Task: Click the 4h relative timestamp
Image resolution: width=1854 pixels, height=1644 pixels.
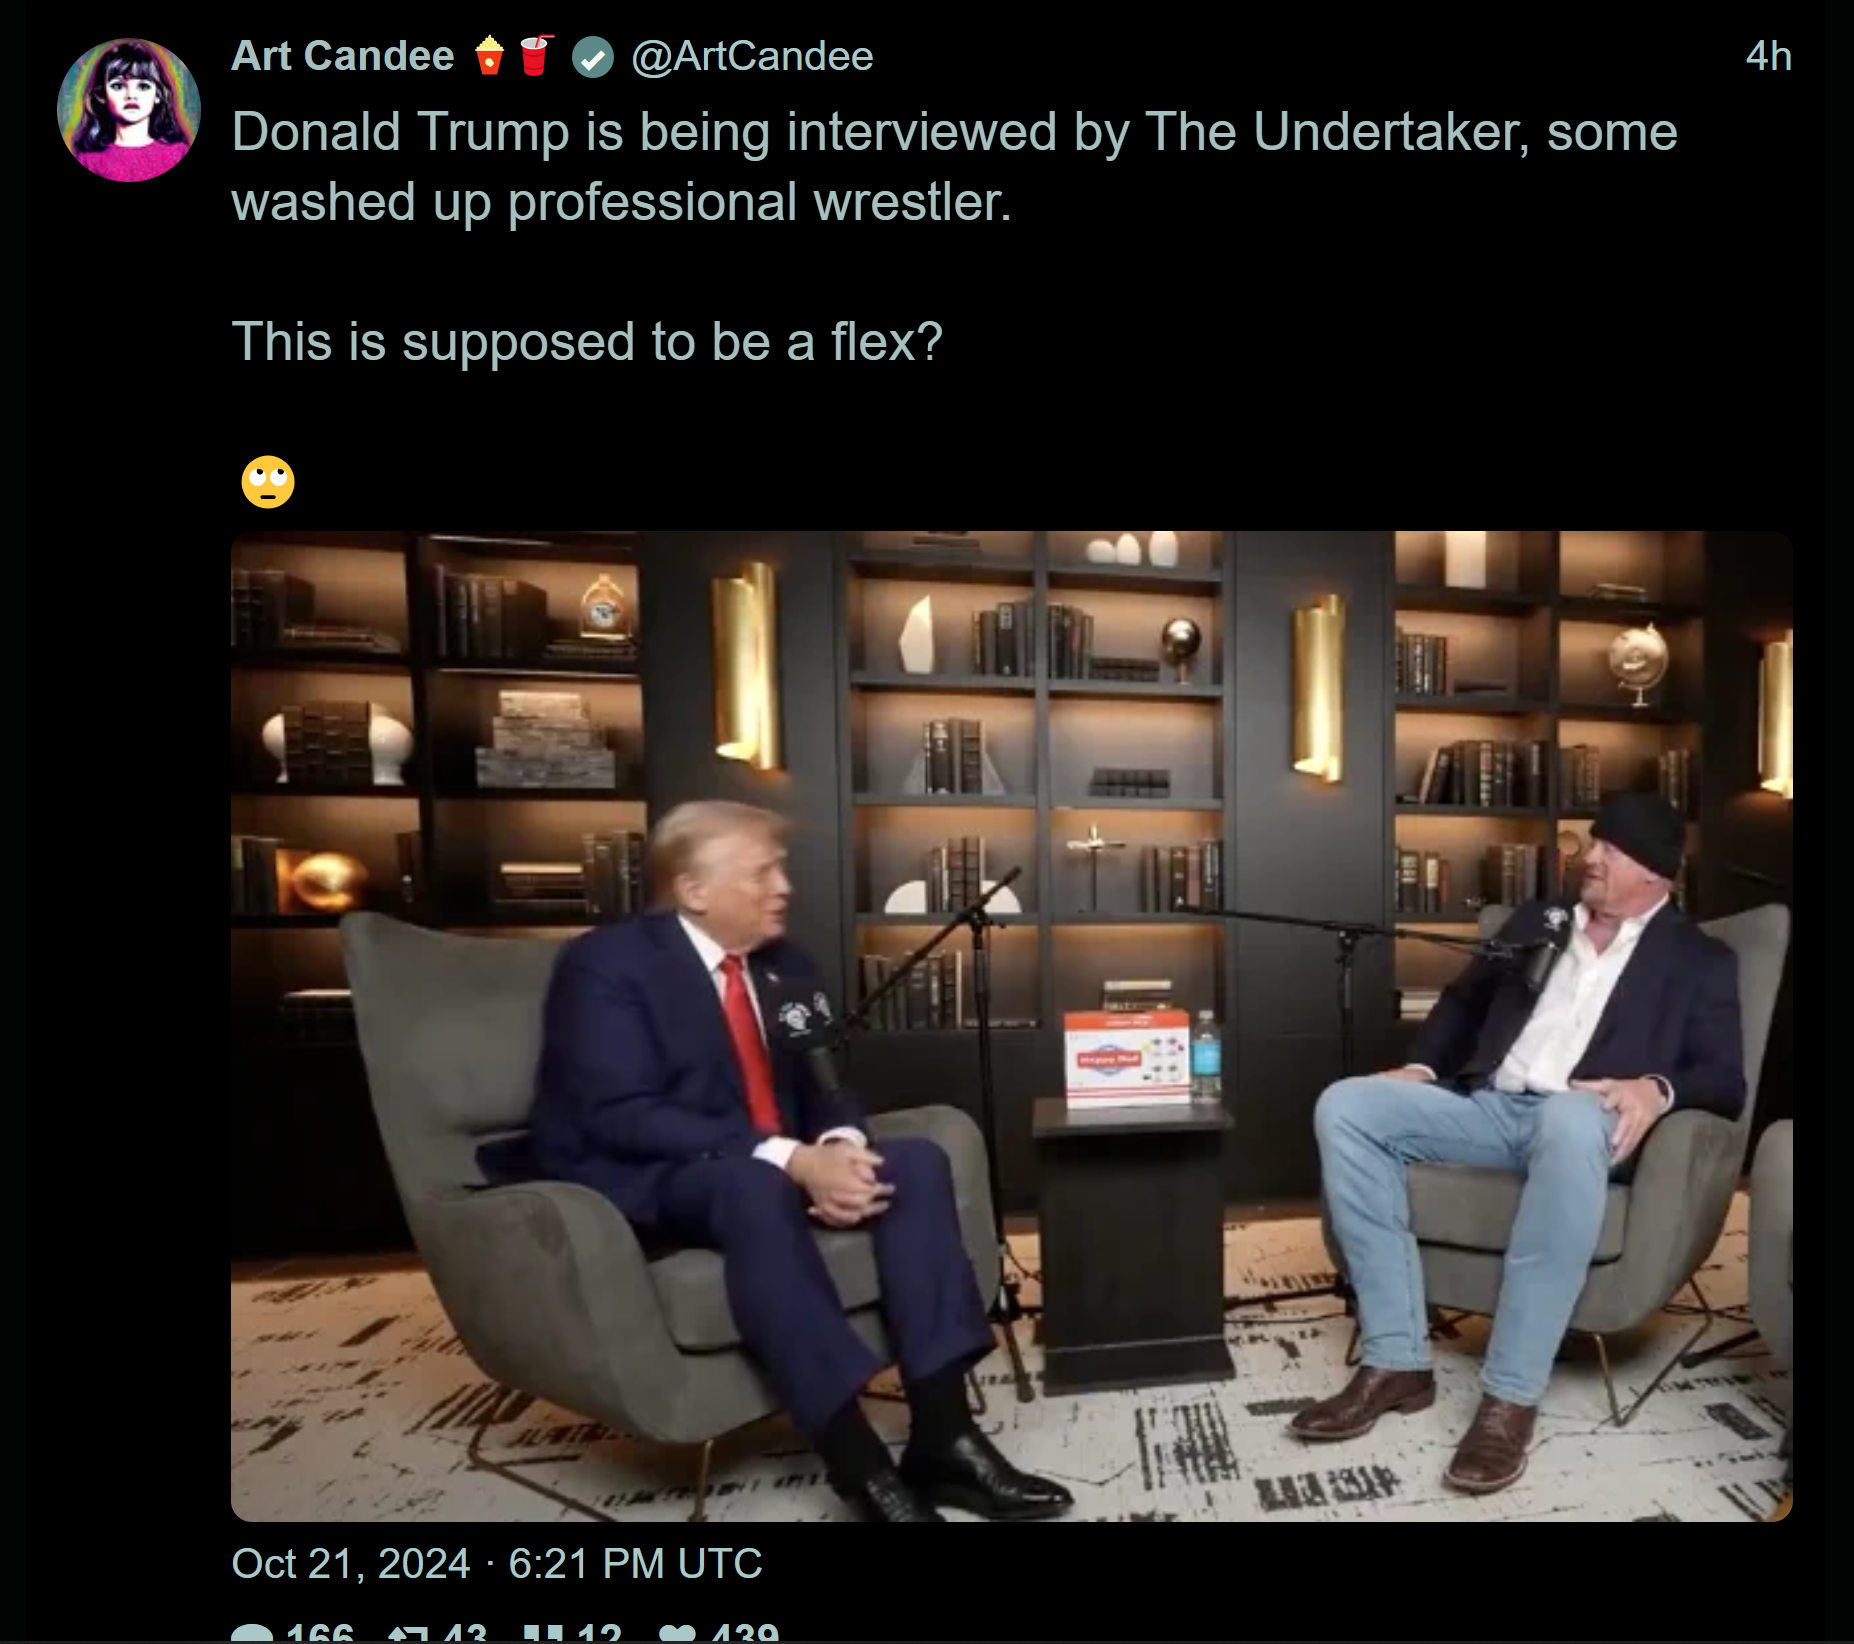Action: pos(1768,56)
